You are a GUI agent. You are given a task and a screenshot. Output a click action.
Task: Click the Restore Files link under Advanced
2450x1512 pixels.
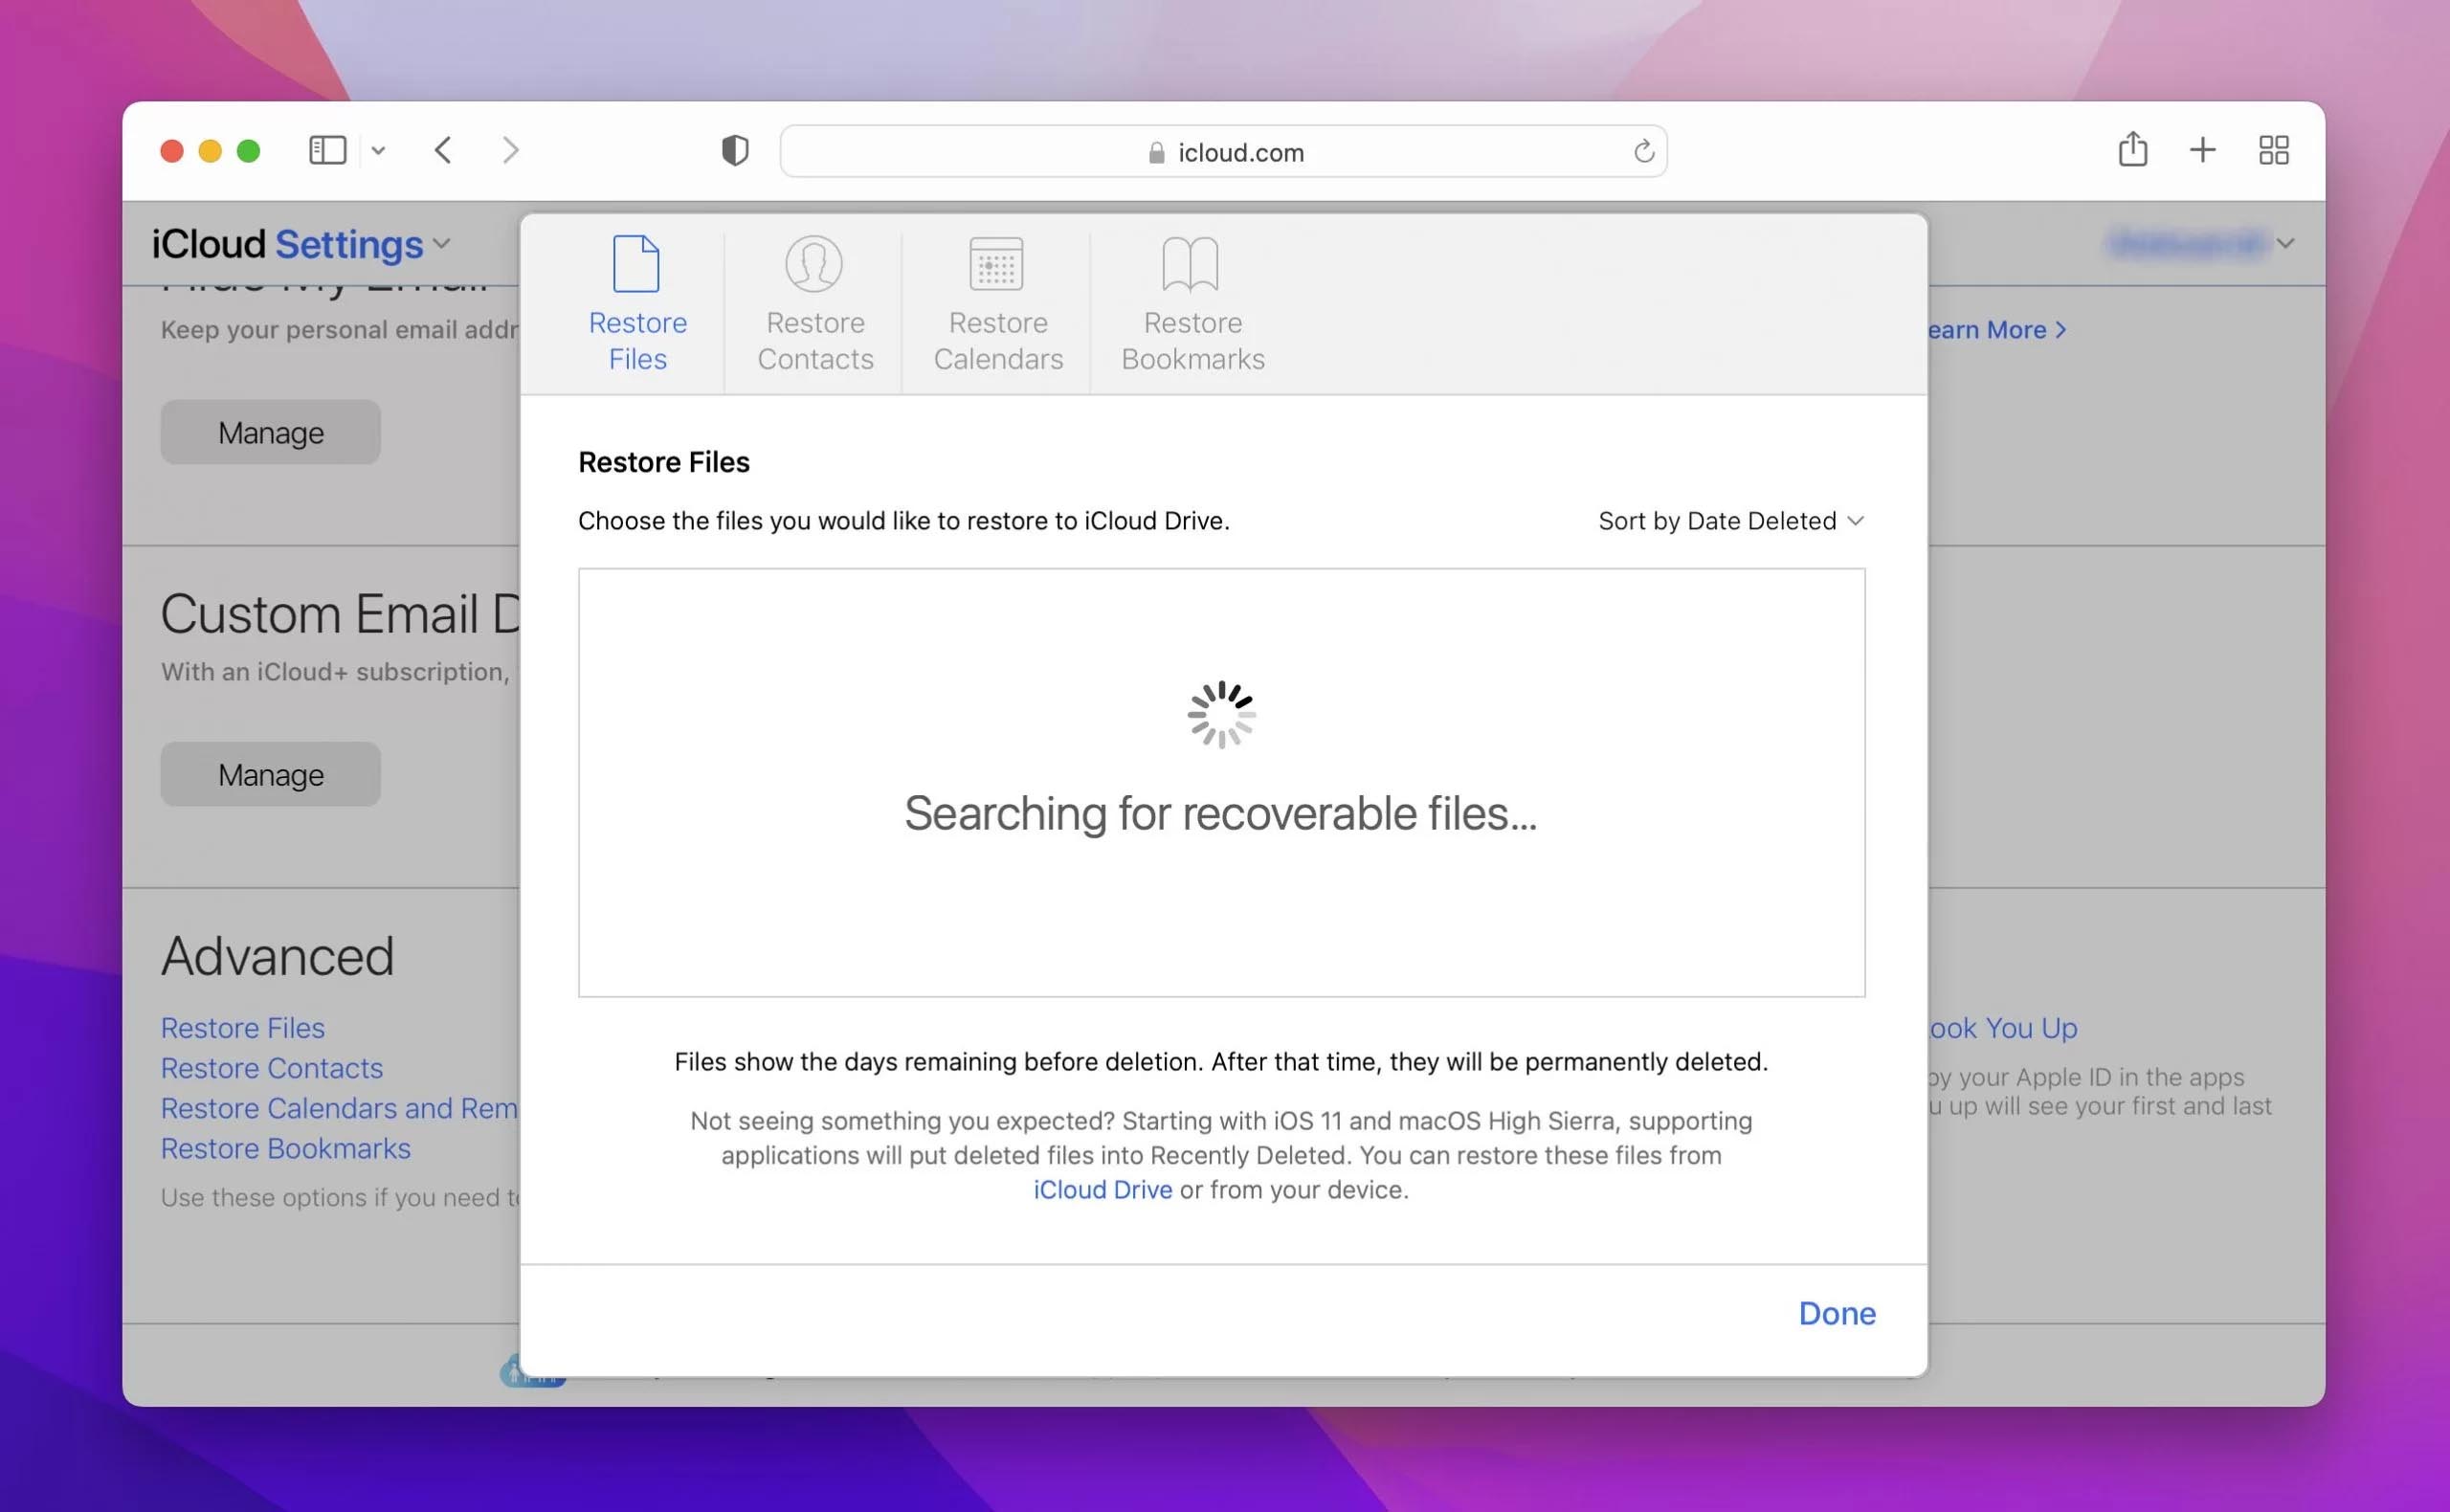(x=243, y=1027)
